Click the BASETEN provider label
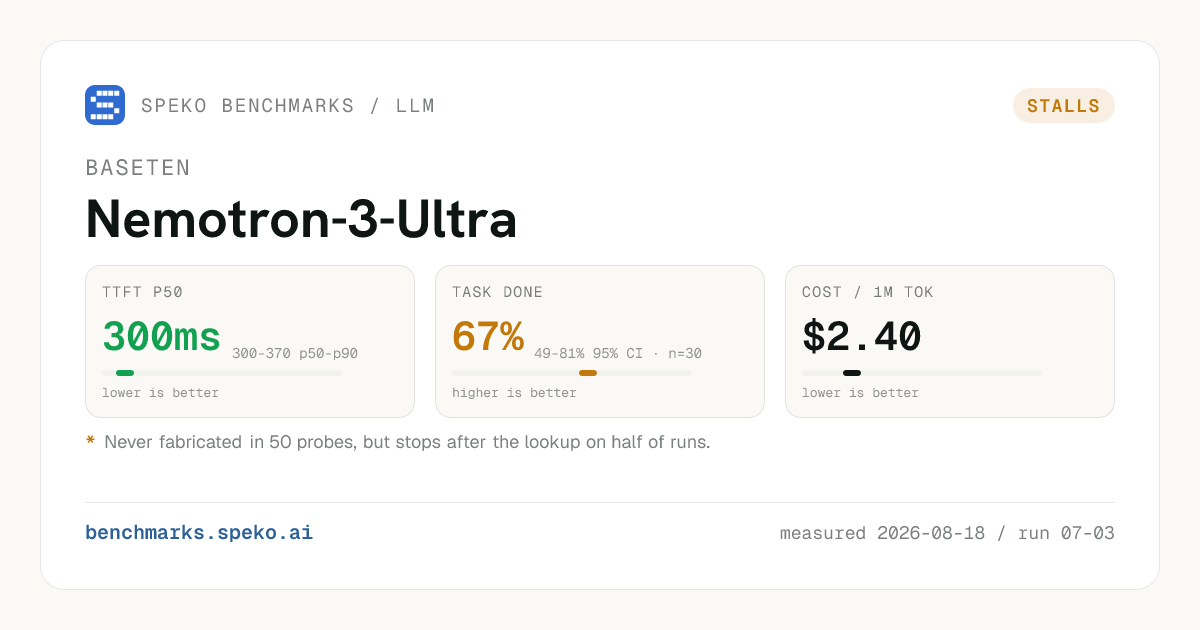The image size is (1200, 630). 138,168
